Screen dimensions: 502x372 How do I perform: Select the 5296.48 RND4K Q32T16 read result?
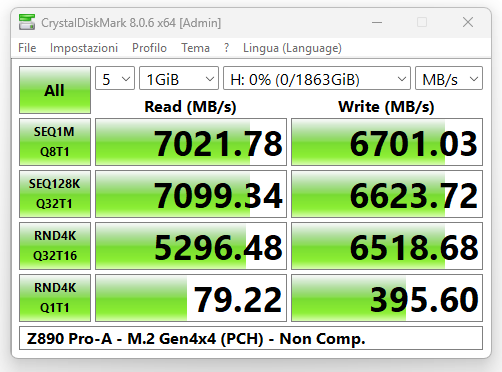pos(191,246)
